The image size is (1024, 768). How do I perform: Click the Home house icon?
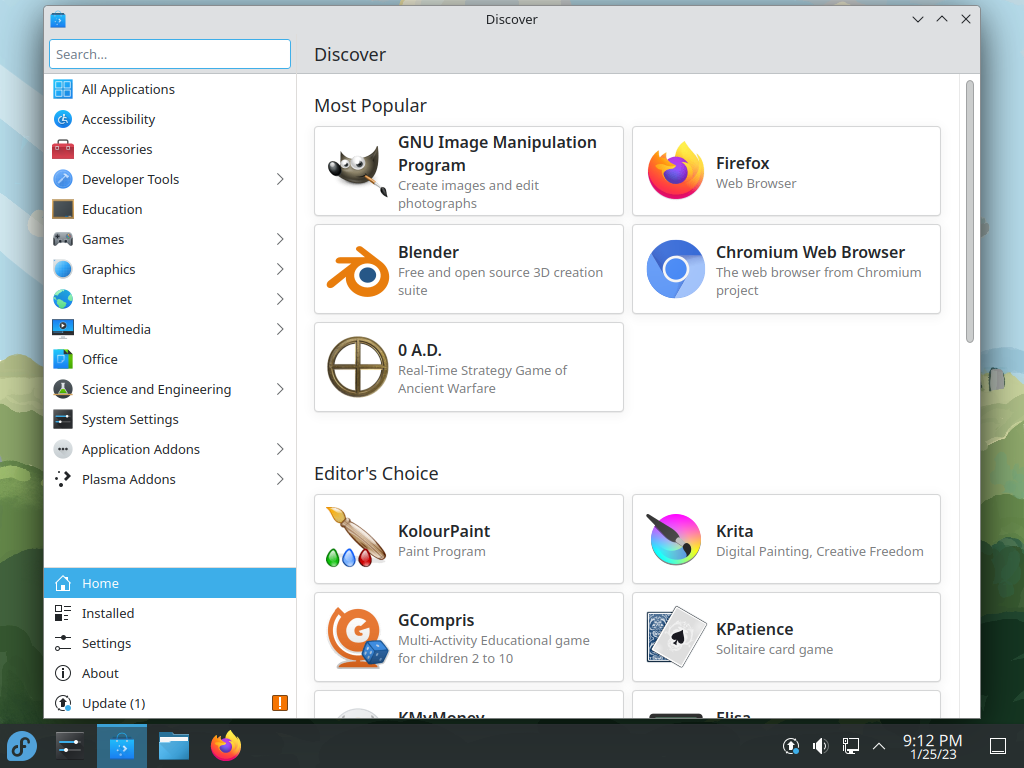[x=63, y=583]
